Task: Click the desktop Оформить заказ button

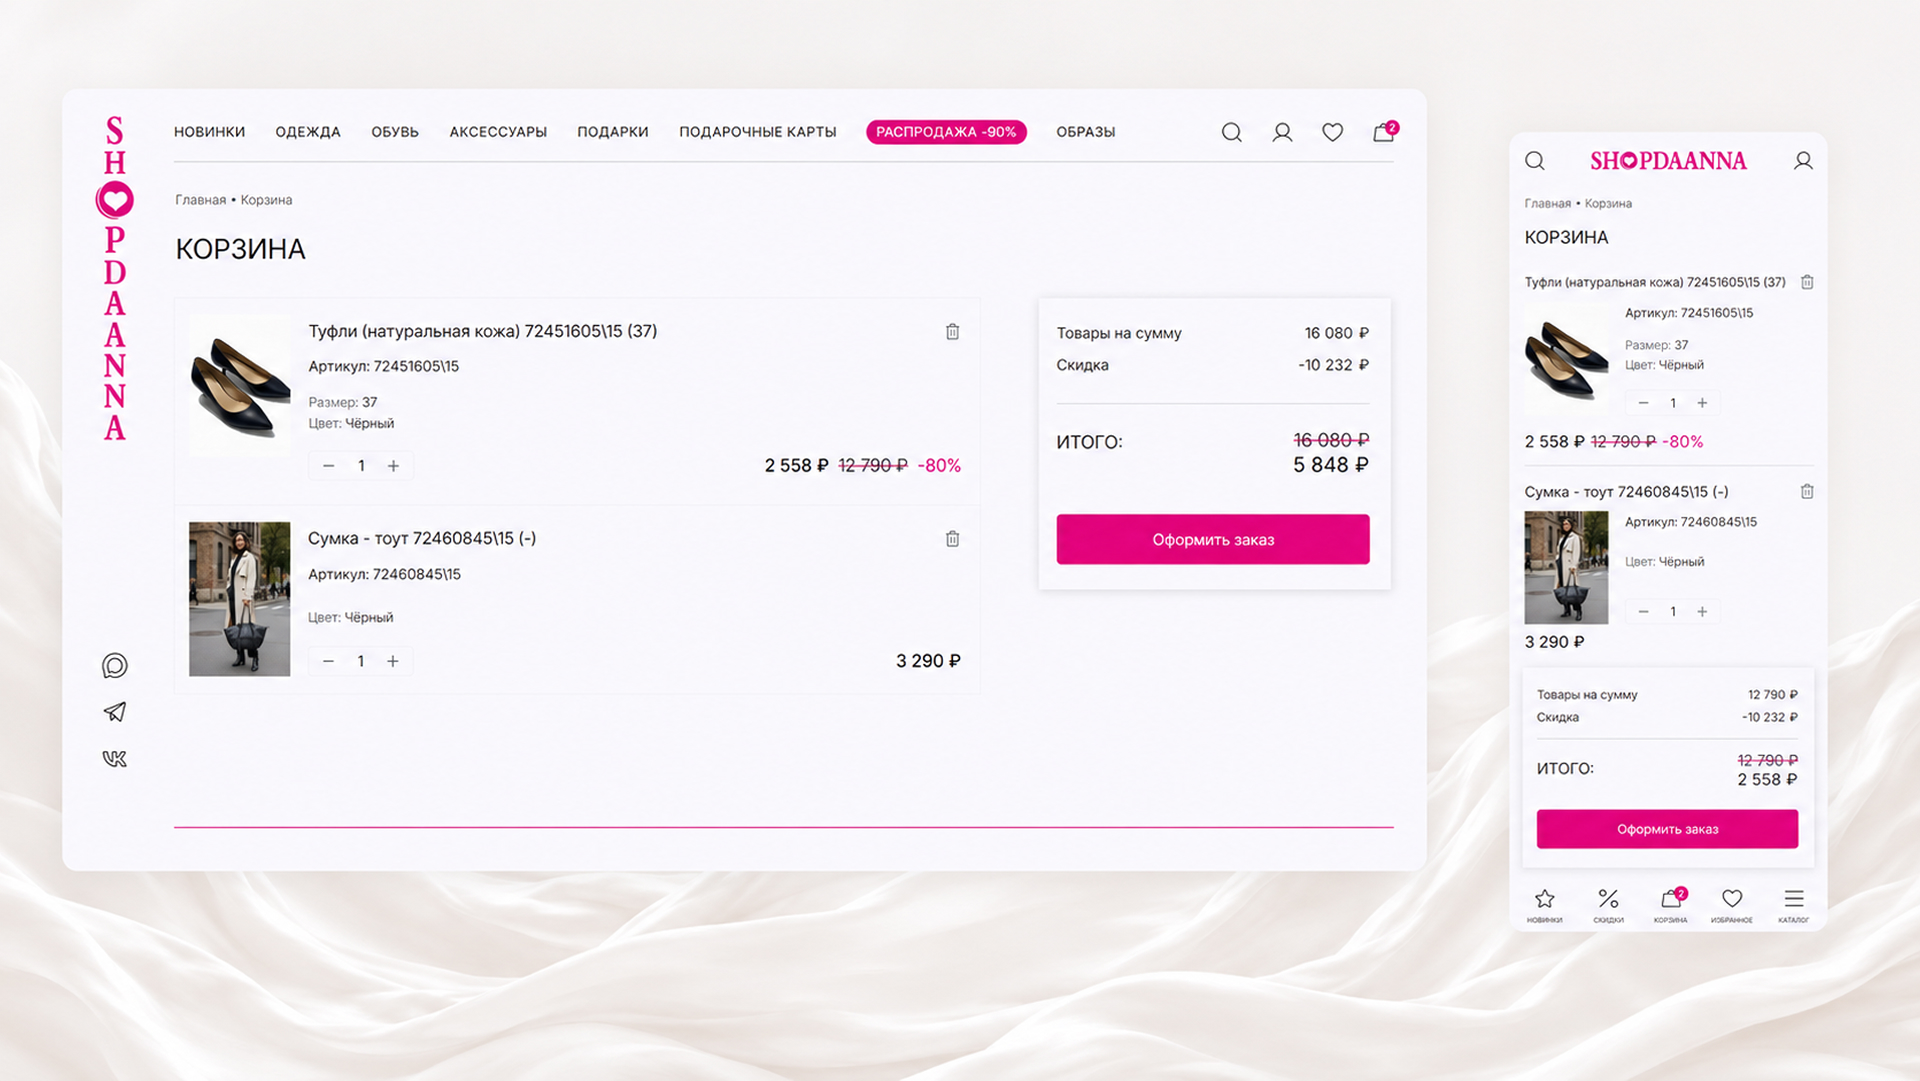Action: tap(1213, 540)
